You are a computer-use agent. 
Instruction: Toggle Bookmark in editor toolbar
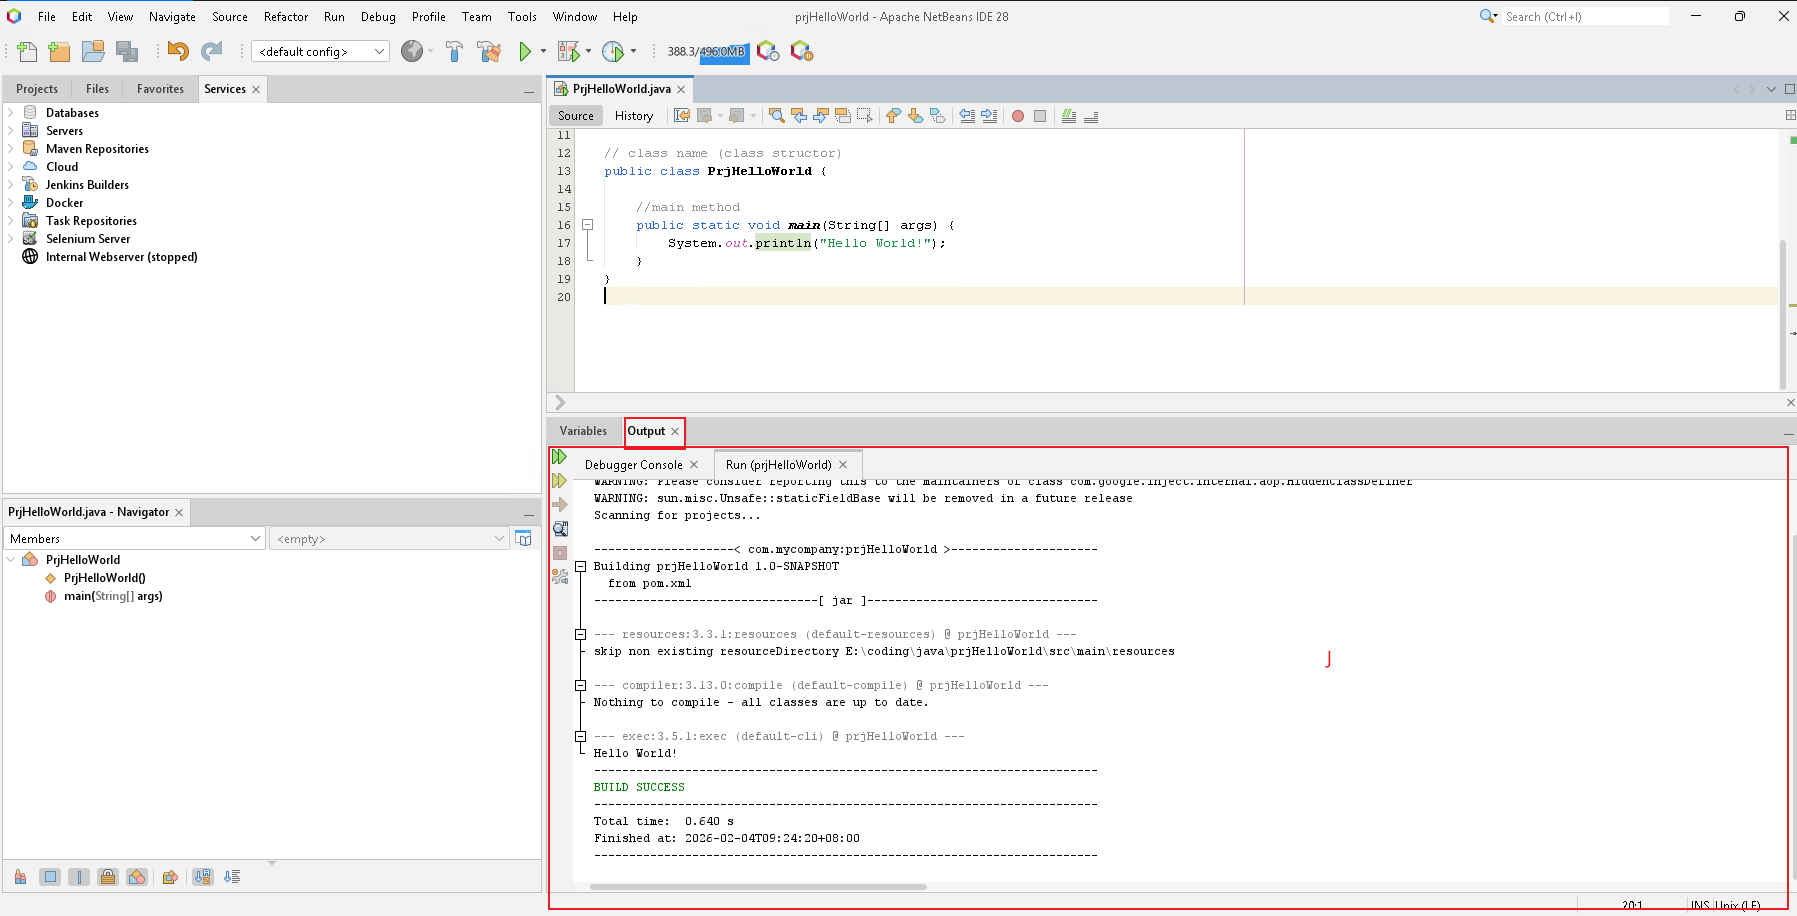tap(937, 116)
